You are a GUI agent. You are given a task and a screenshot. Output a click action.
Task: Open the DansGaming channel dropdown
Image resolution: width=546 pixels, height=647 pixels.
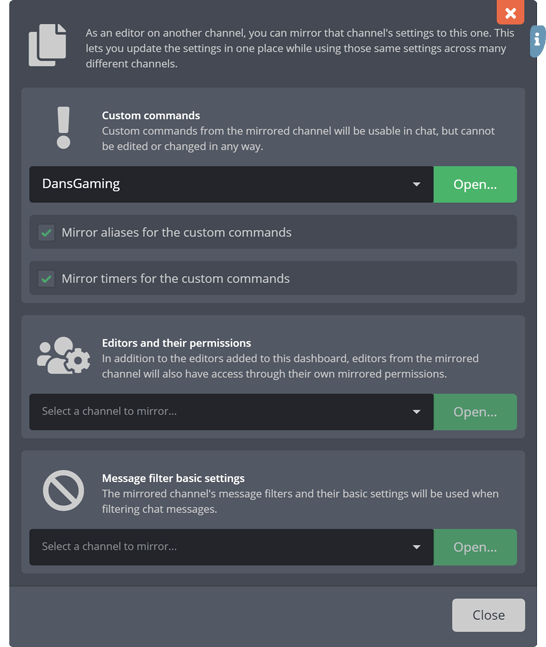click(231, 184)
